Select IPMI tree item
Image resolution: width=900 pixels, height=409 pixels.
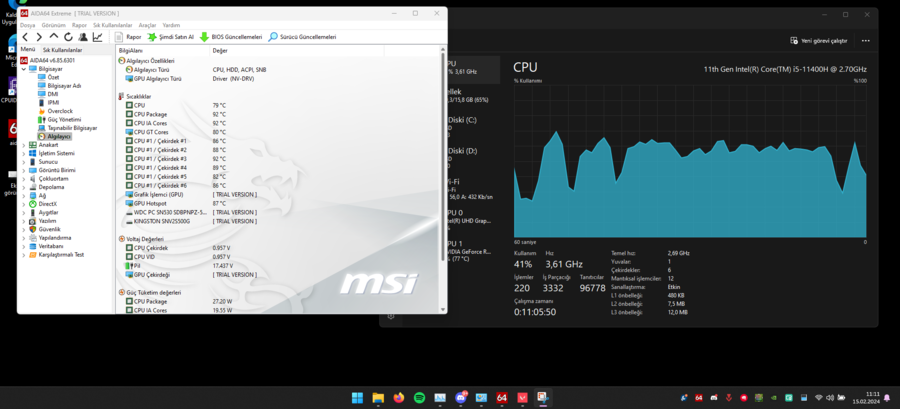53,103
